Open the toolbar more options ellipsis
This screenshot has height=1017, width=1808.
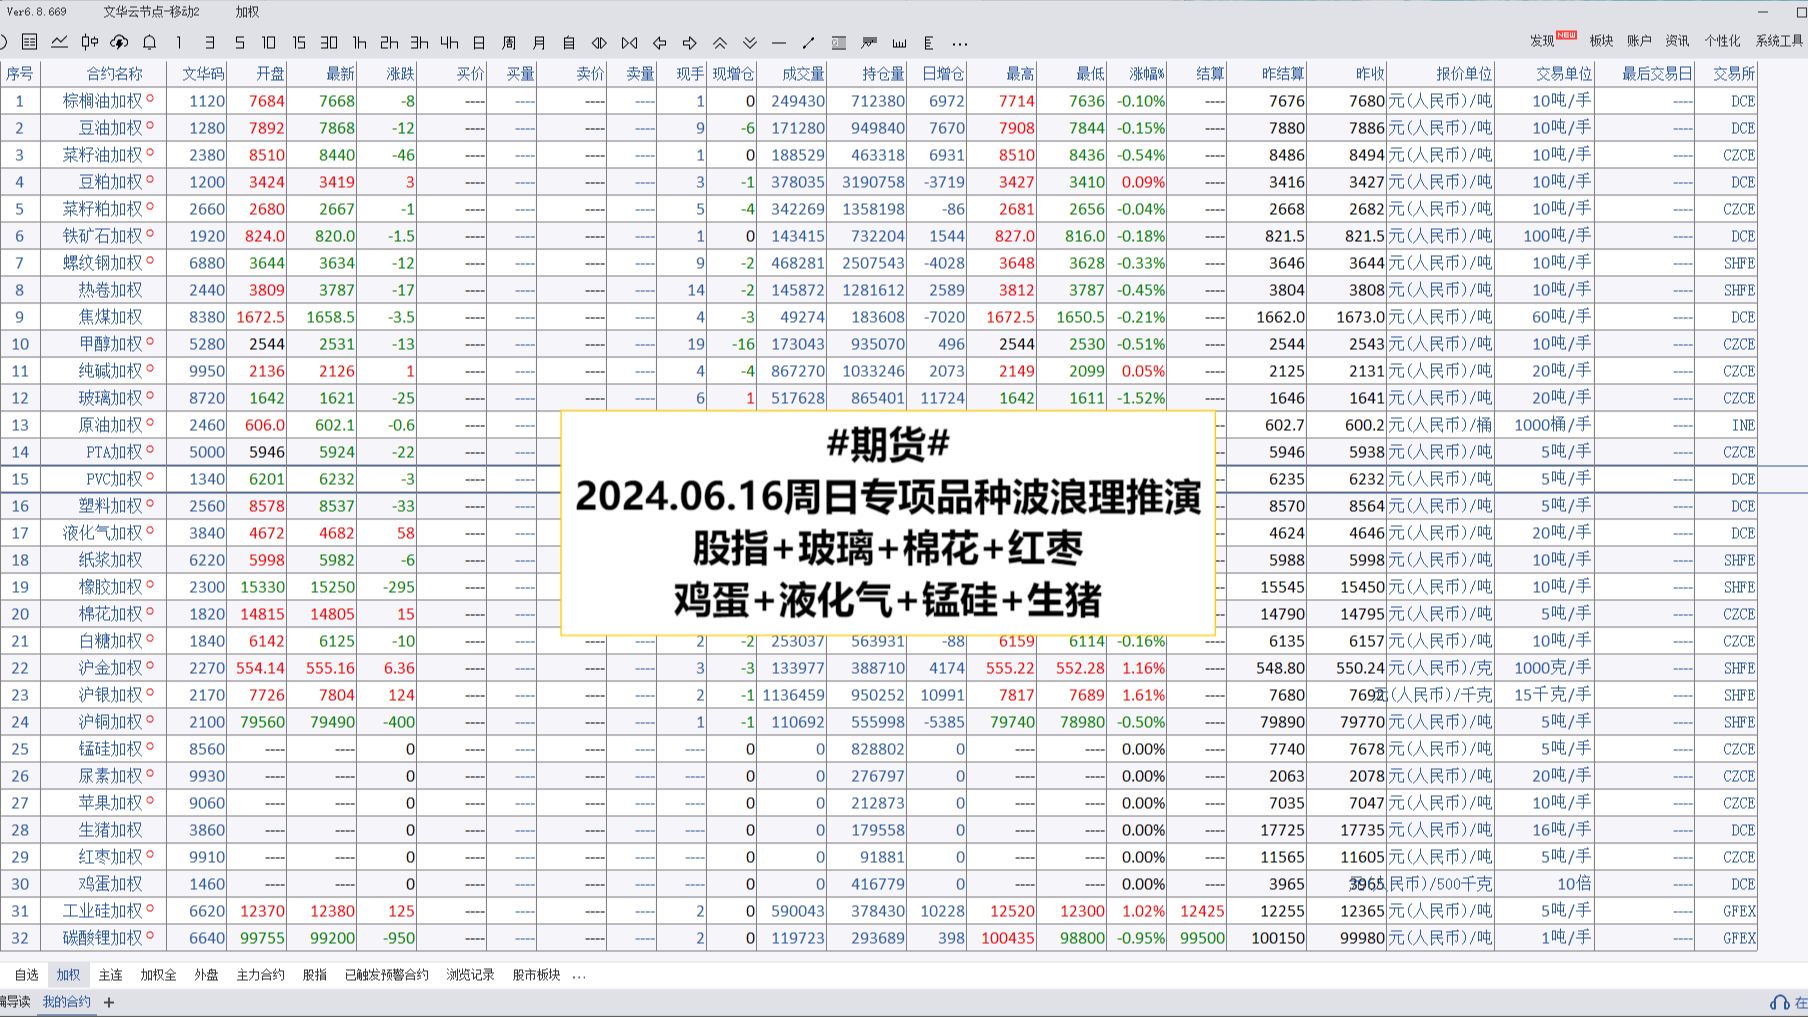pos(960,43)
